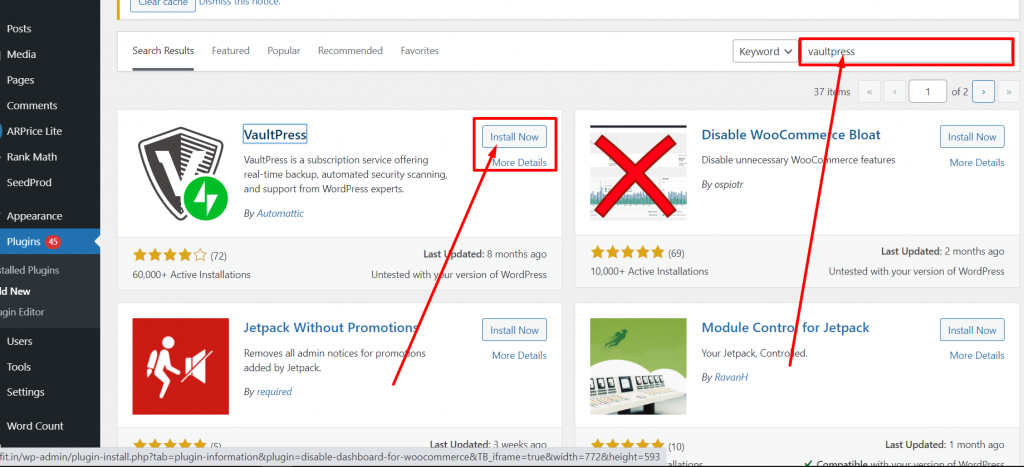Open the Jetpack Without Promotions red icon
The height and width of the screenshot is (467, 1024).
(180, 366)
